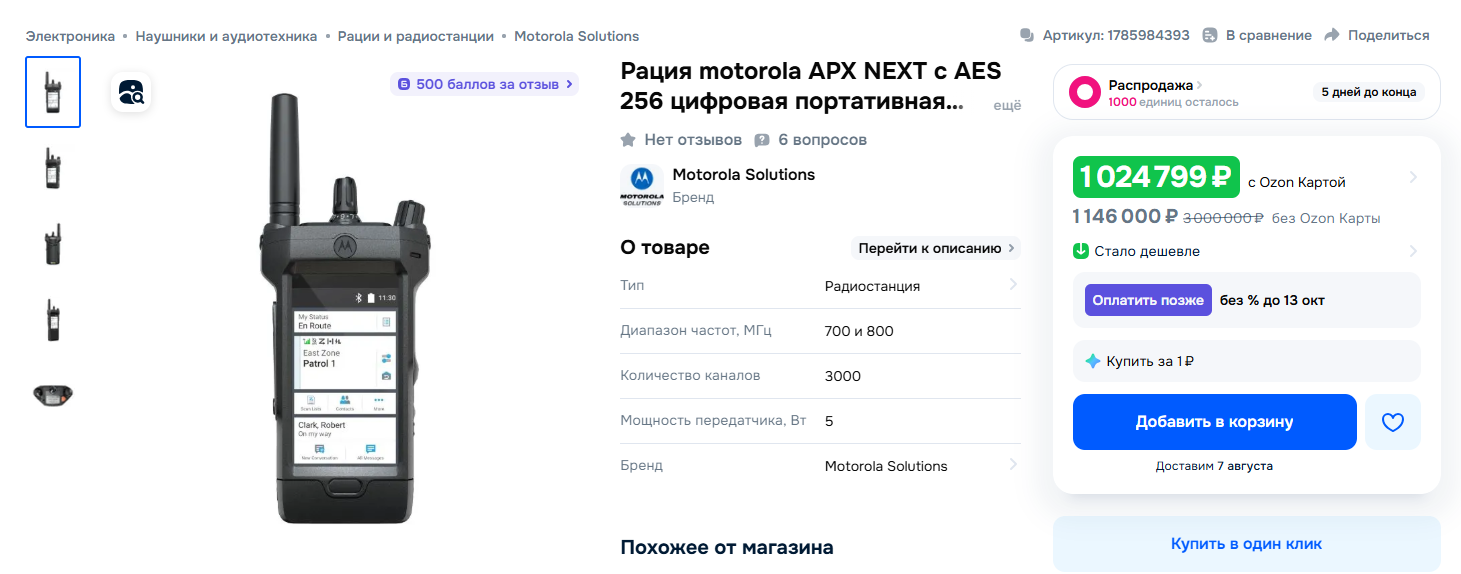Click the visual search icon on photo
1461x574 pixels.
point(131,92)
